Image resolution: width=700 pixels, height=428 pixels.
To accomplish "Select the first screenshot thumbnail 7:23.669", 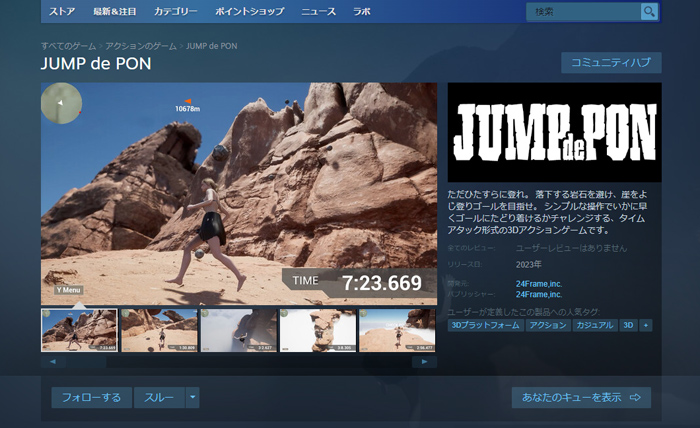I will [79, 330].
